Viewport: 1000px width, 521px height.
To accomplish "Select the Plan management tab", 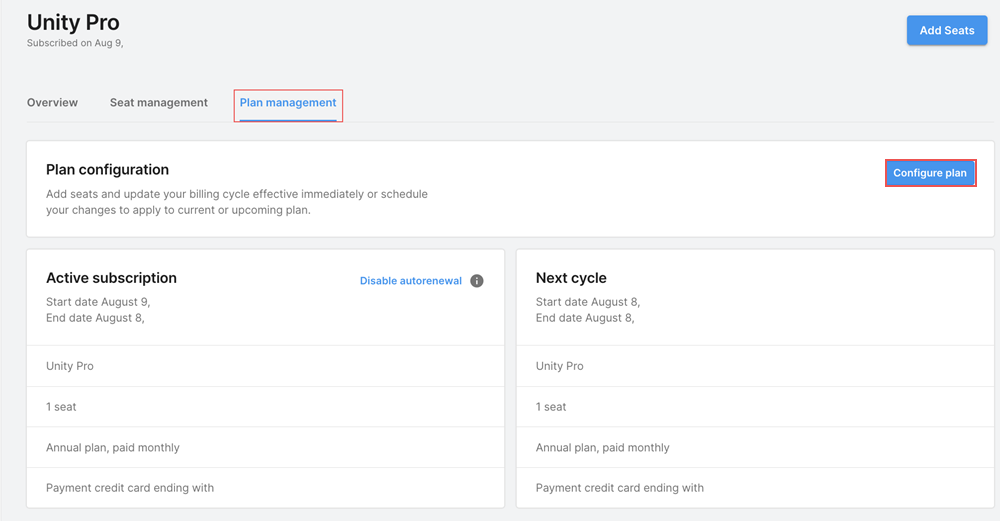I will (288, 103).
